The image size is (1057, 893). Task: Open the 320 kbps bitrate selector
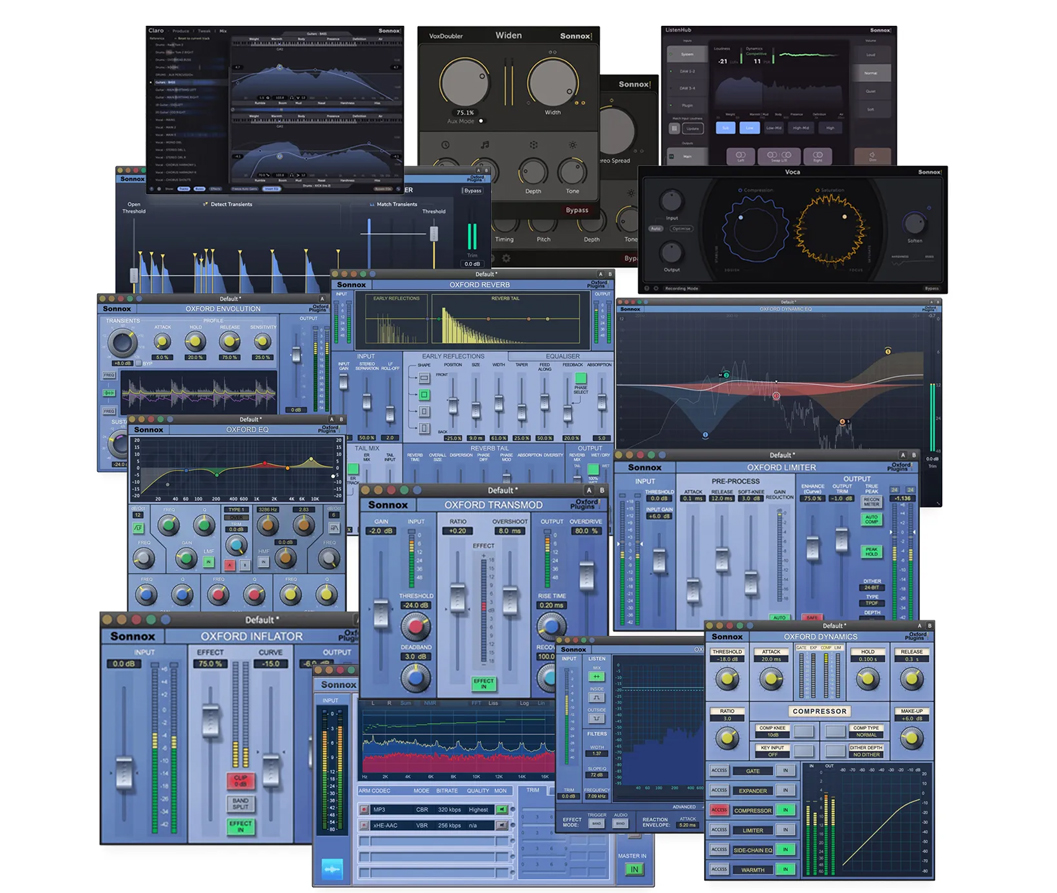pyautogui.click(x=451, y=809)
